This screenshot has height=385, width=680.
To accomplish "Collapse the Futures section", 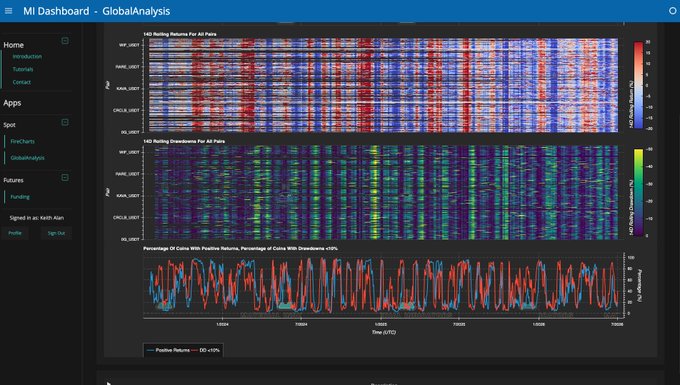I will click(x=65, y=178).
